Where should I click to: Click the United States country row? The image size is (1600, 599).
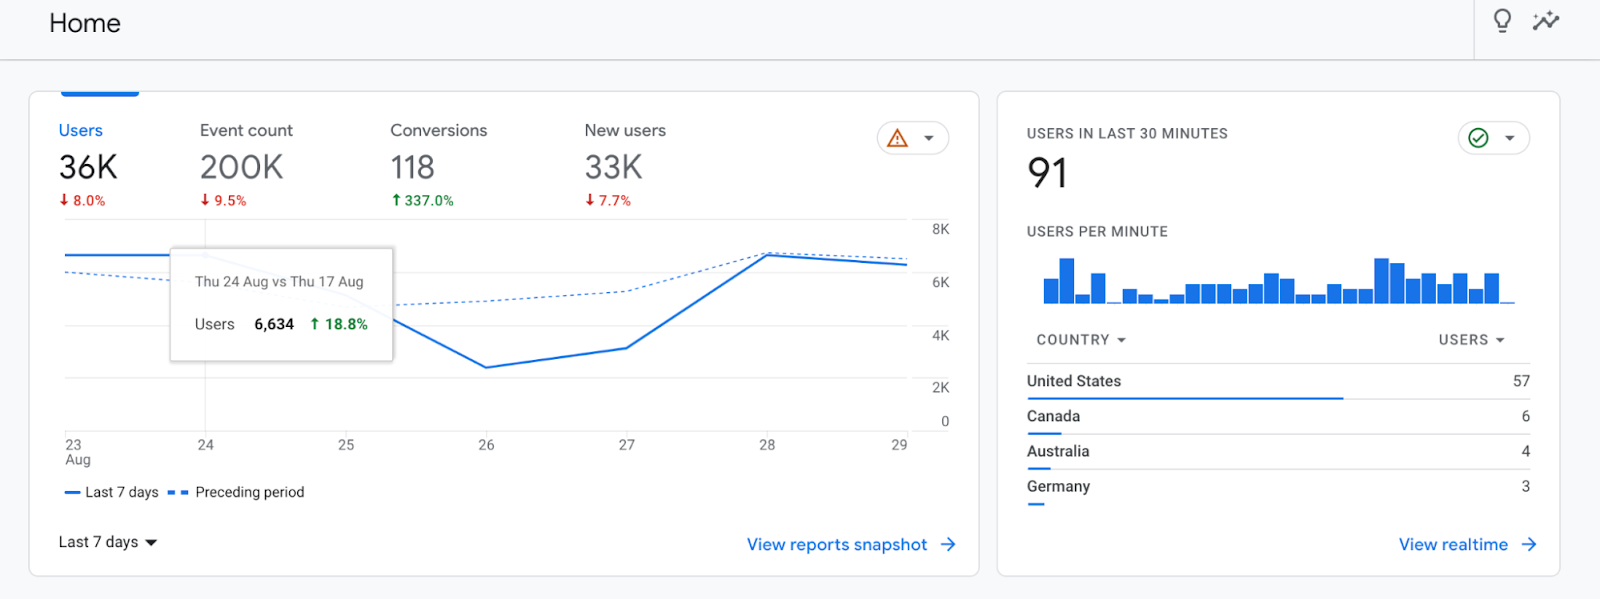point(1278,381)
